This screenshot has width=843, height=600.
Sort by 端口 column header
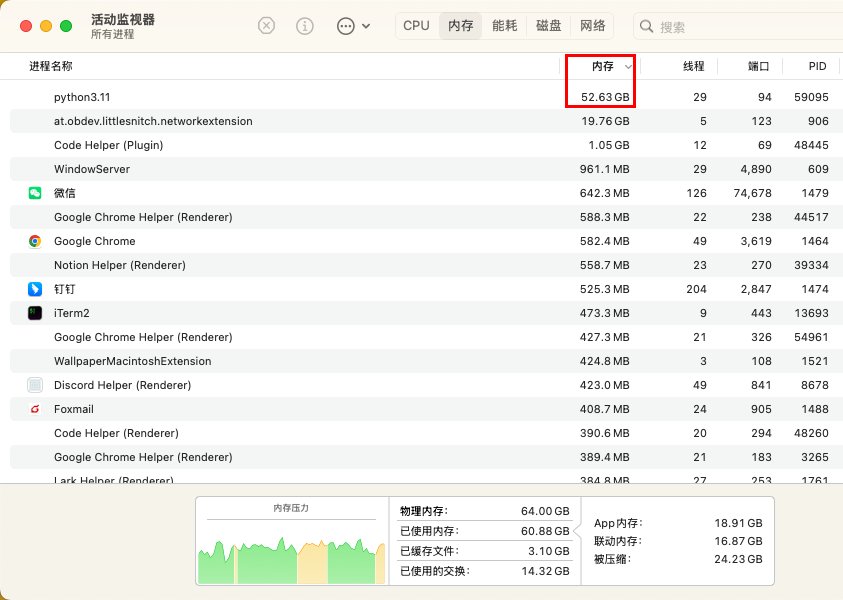tap(759, 66)
